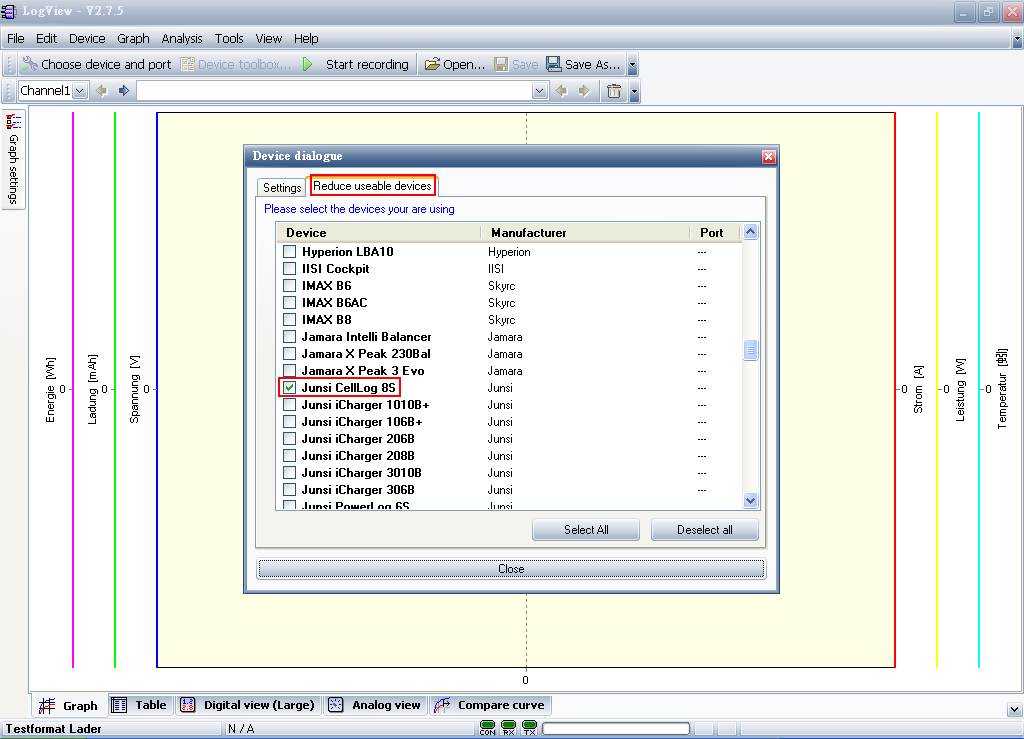Switch to the Table view icon tab
The height and width of the screenshot is (739, 1024).
point(119,705)
